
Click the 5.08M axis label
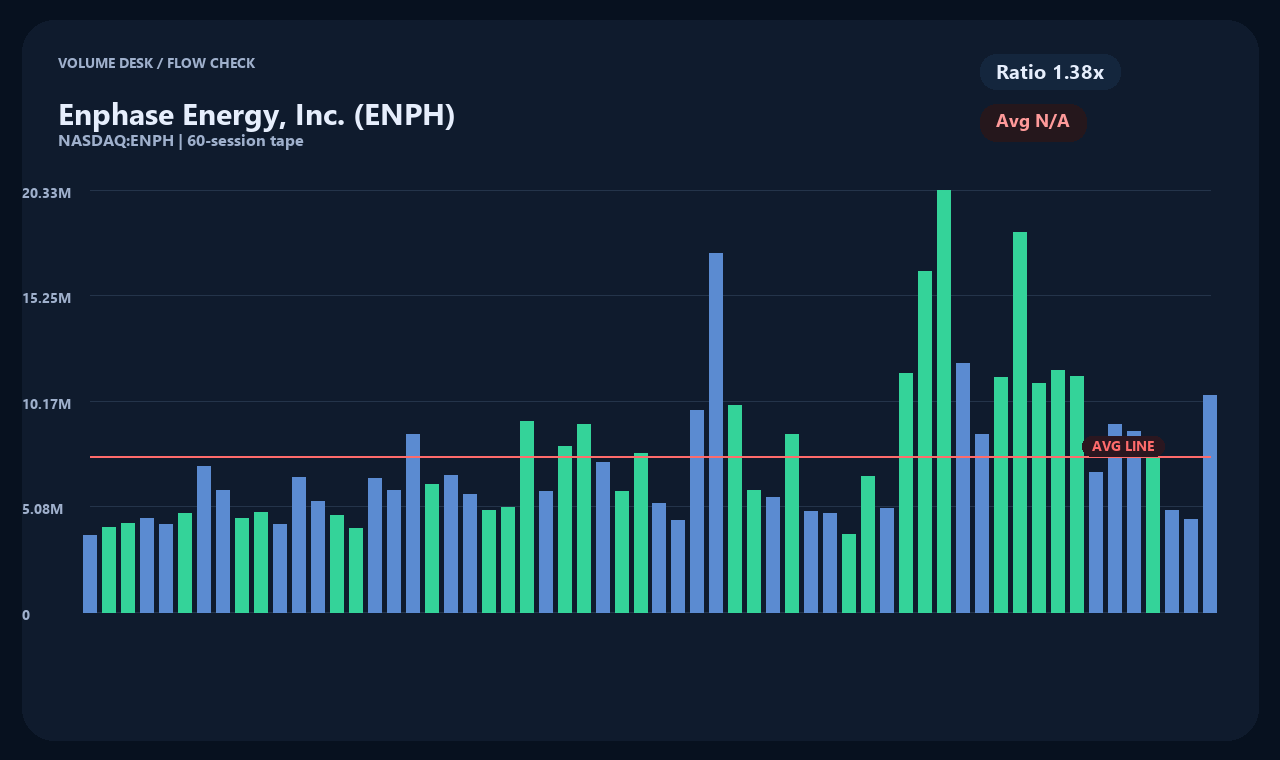pyautogui.click(x=43, y=509)
